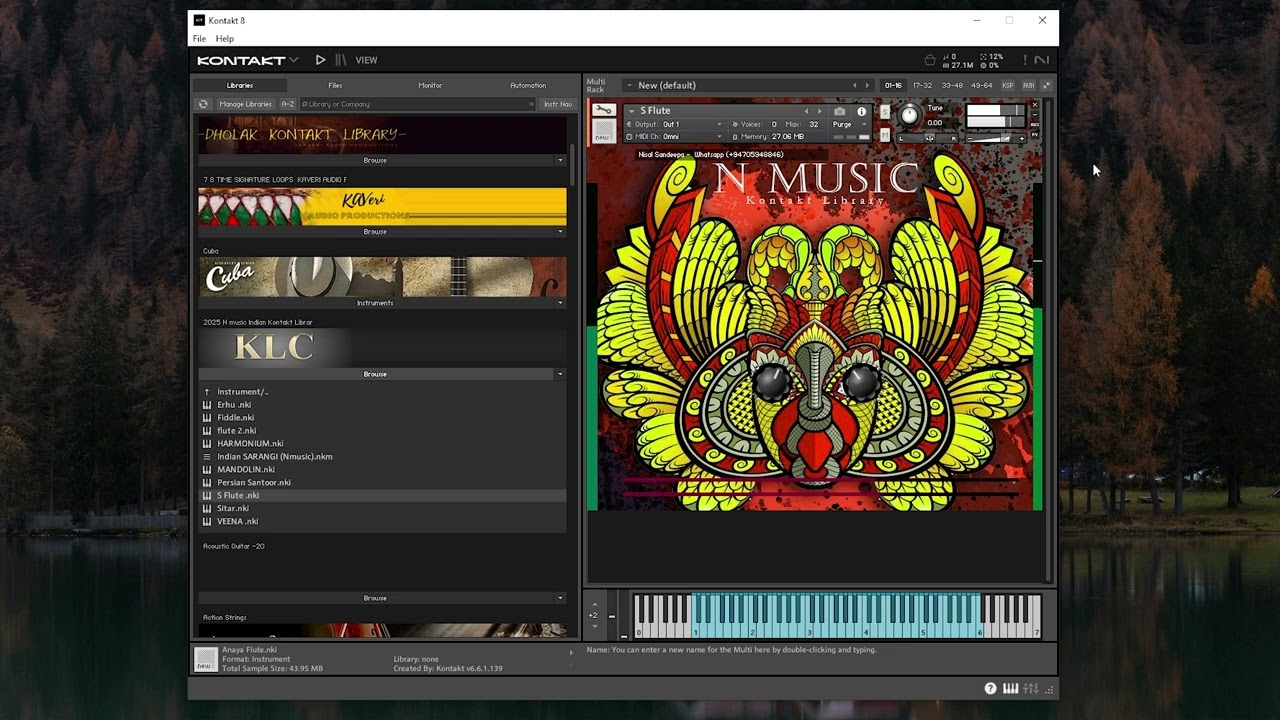Switch to the Libraries tab

(240, 85)
